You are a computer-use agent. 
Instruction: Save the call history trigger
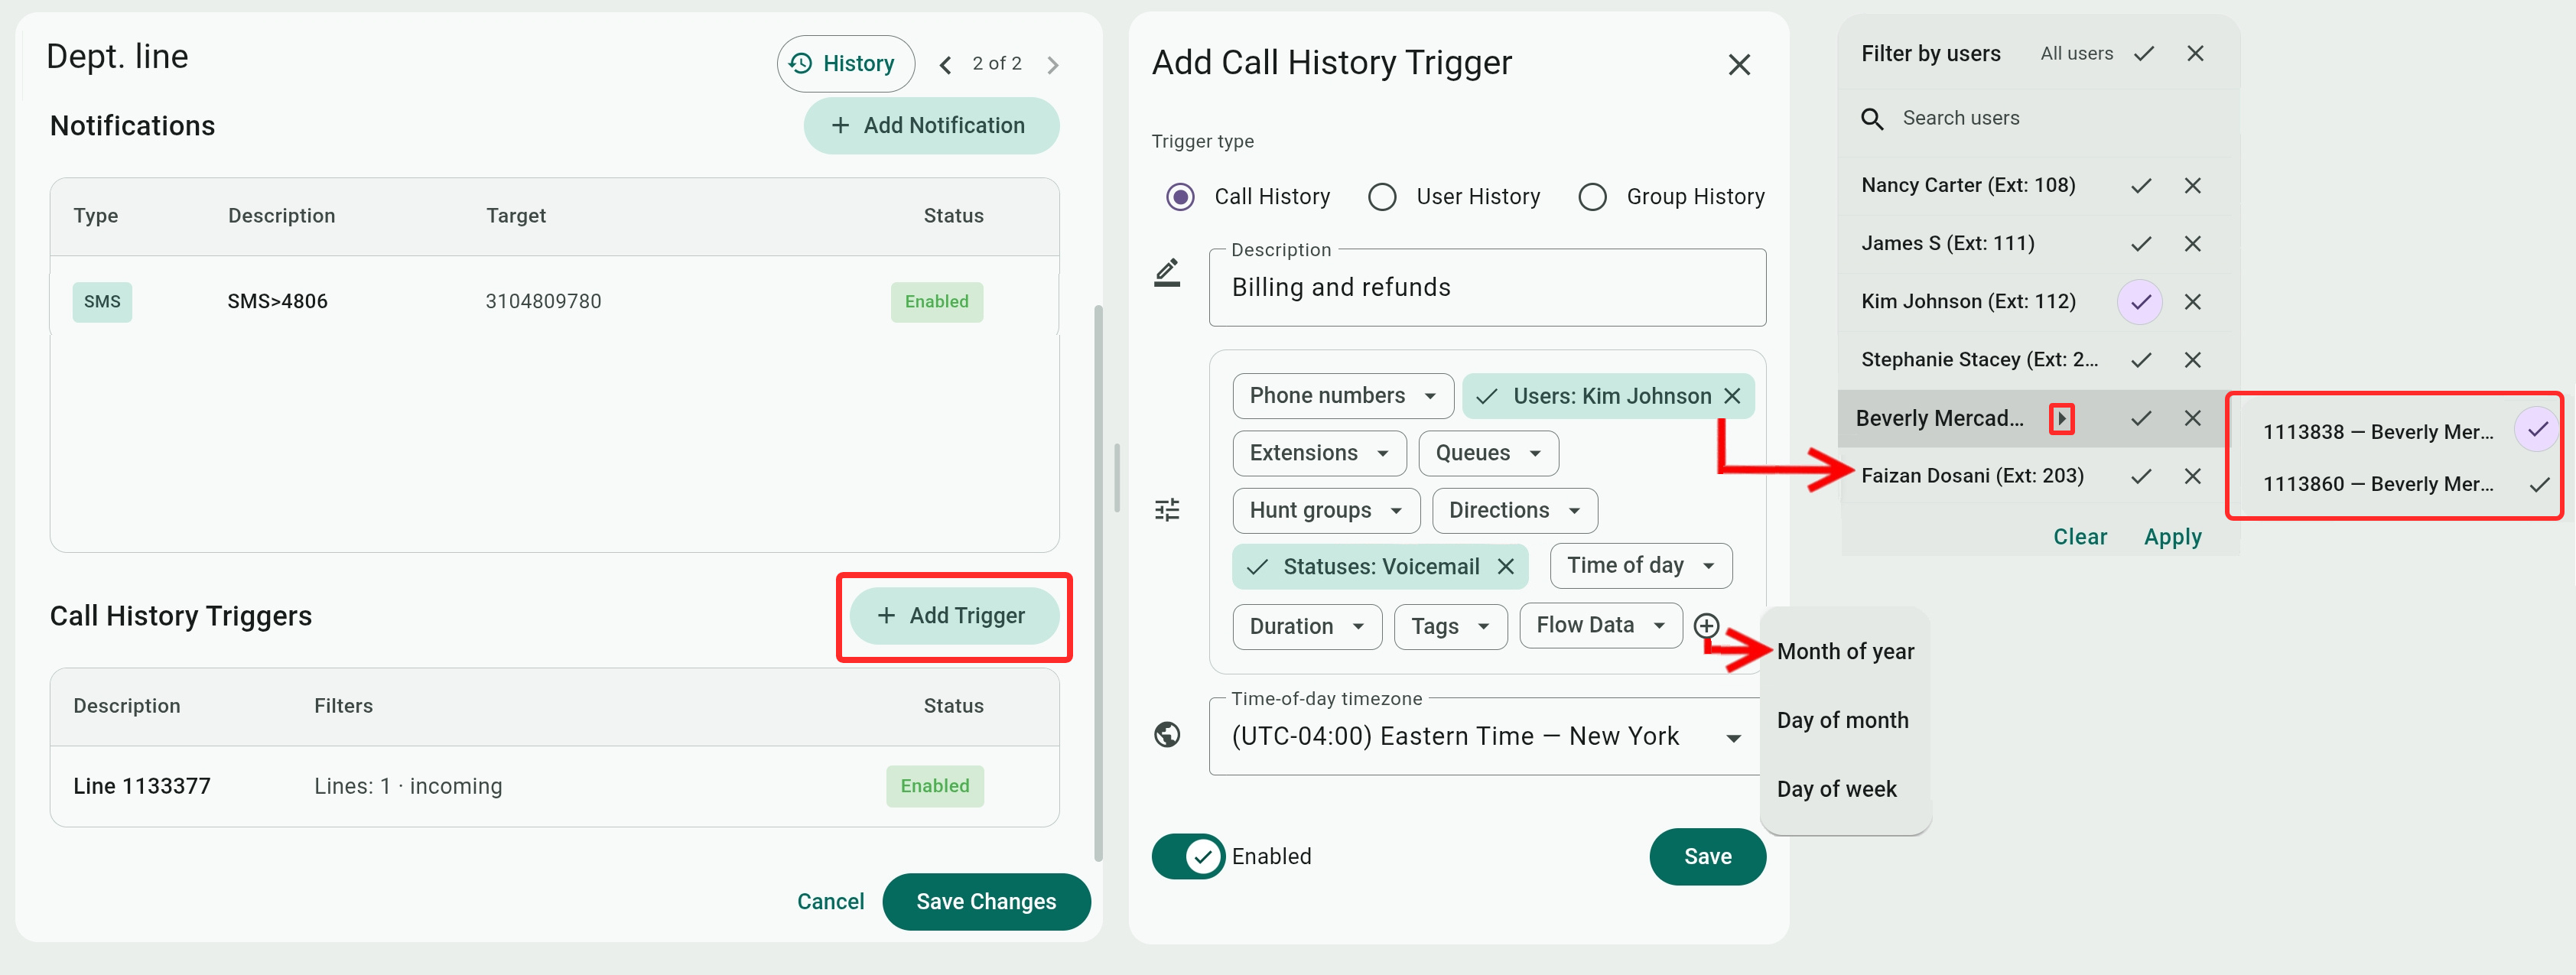pyautogui.click(x=1707, y=857)
